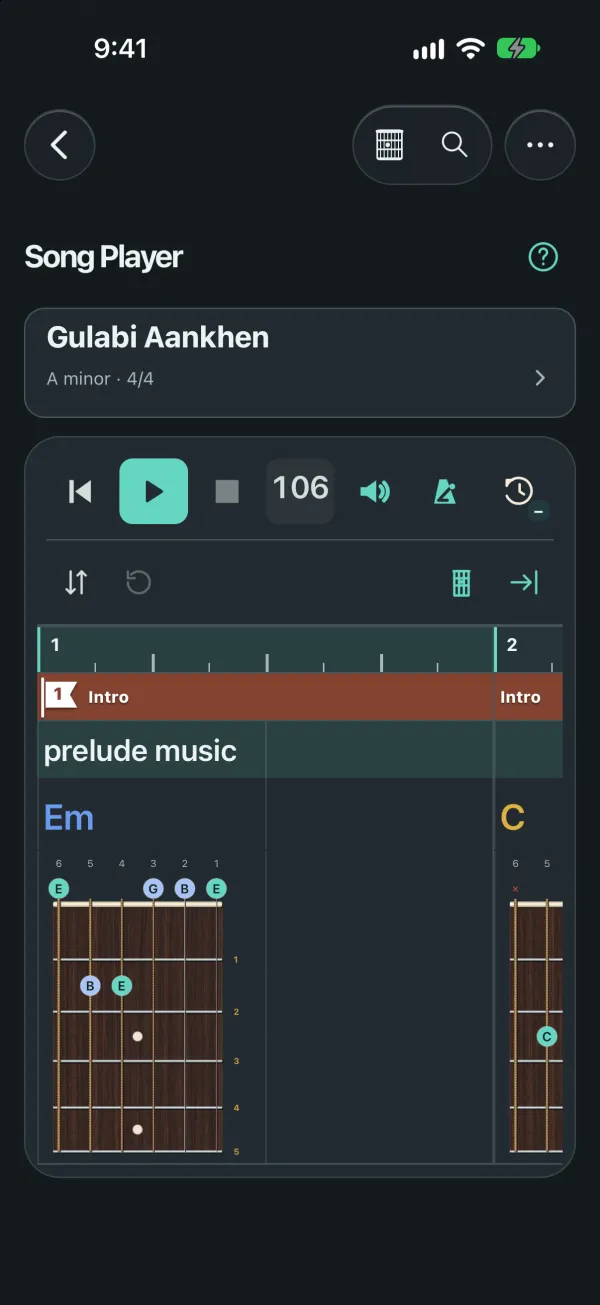Tap the transpose up-down arrows icon
The image size is (600, 1305).
(x=76, y=582)
